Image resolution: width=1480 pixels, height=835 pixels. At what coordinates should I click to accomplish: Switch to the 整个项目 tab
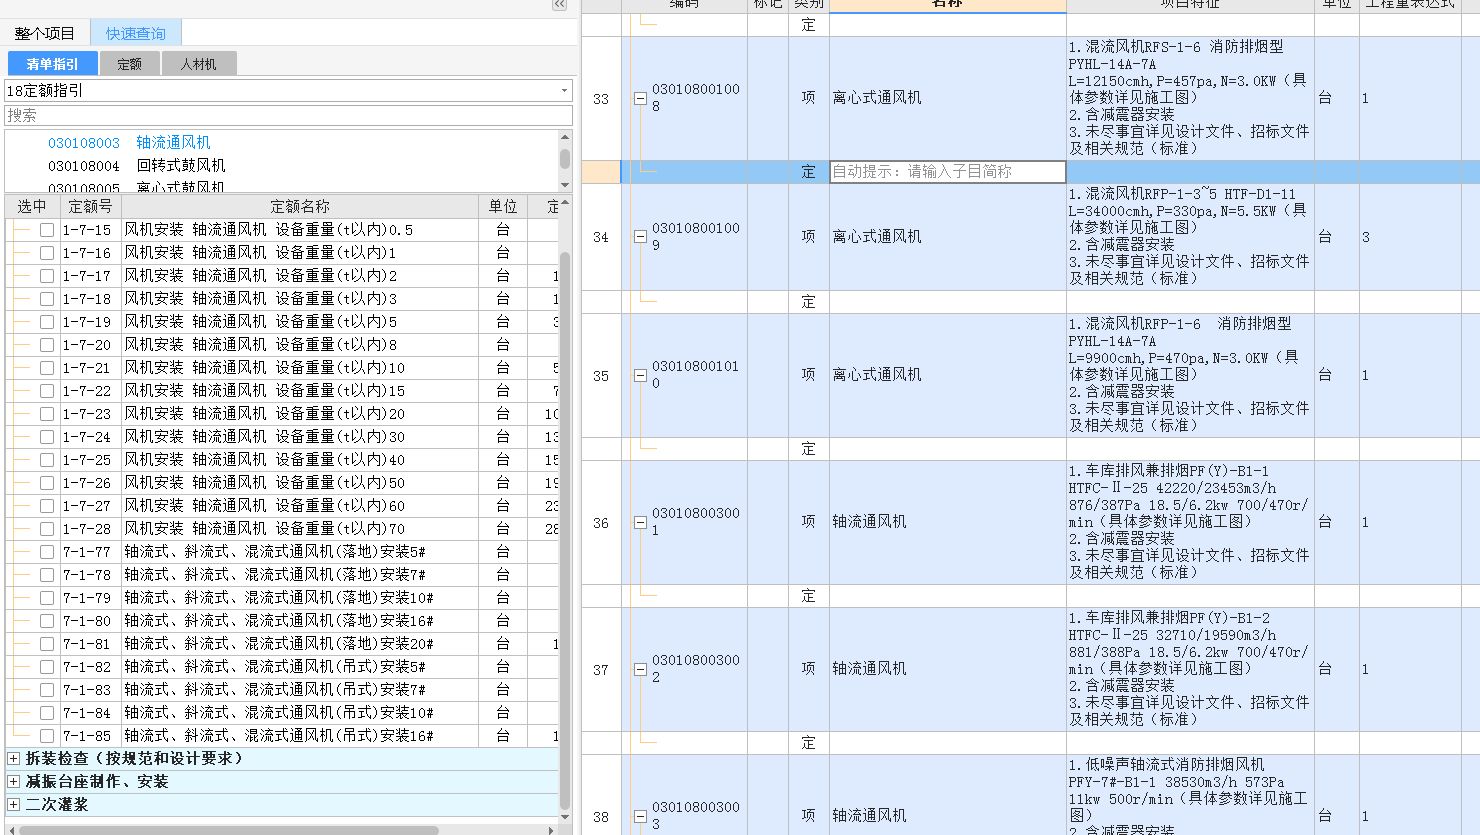[x=44, y=33]
